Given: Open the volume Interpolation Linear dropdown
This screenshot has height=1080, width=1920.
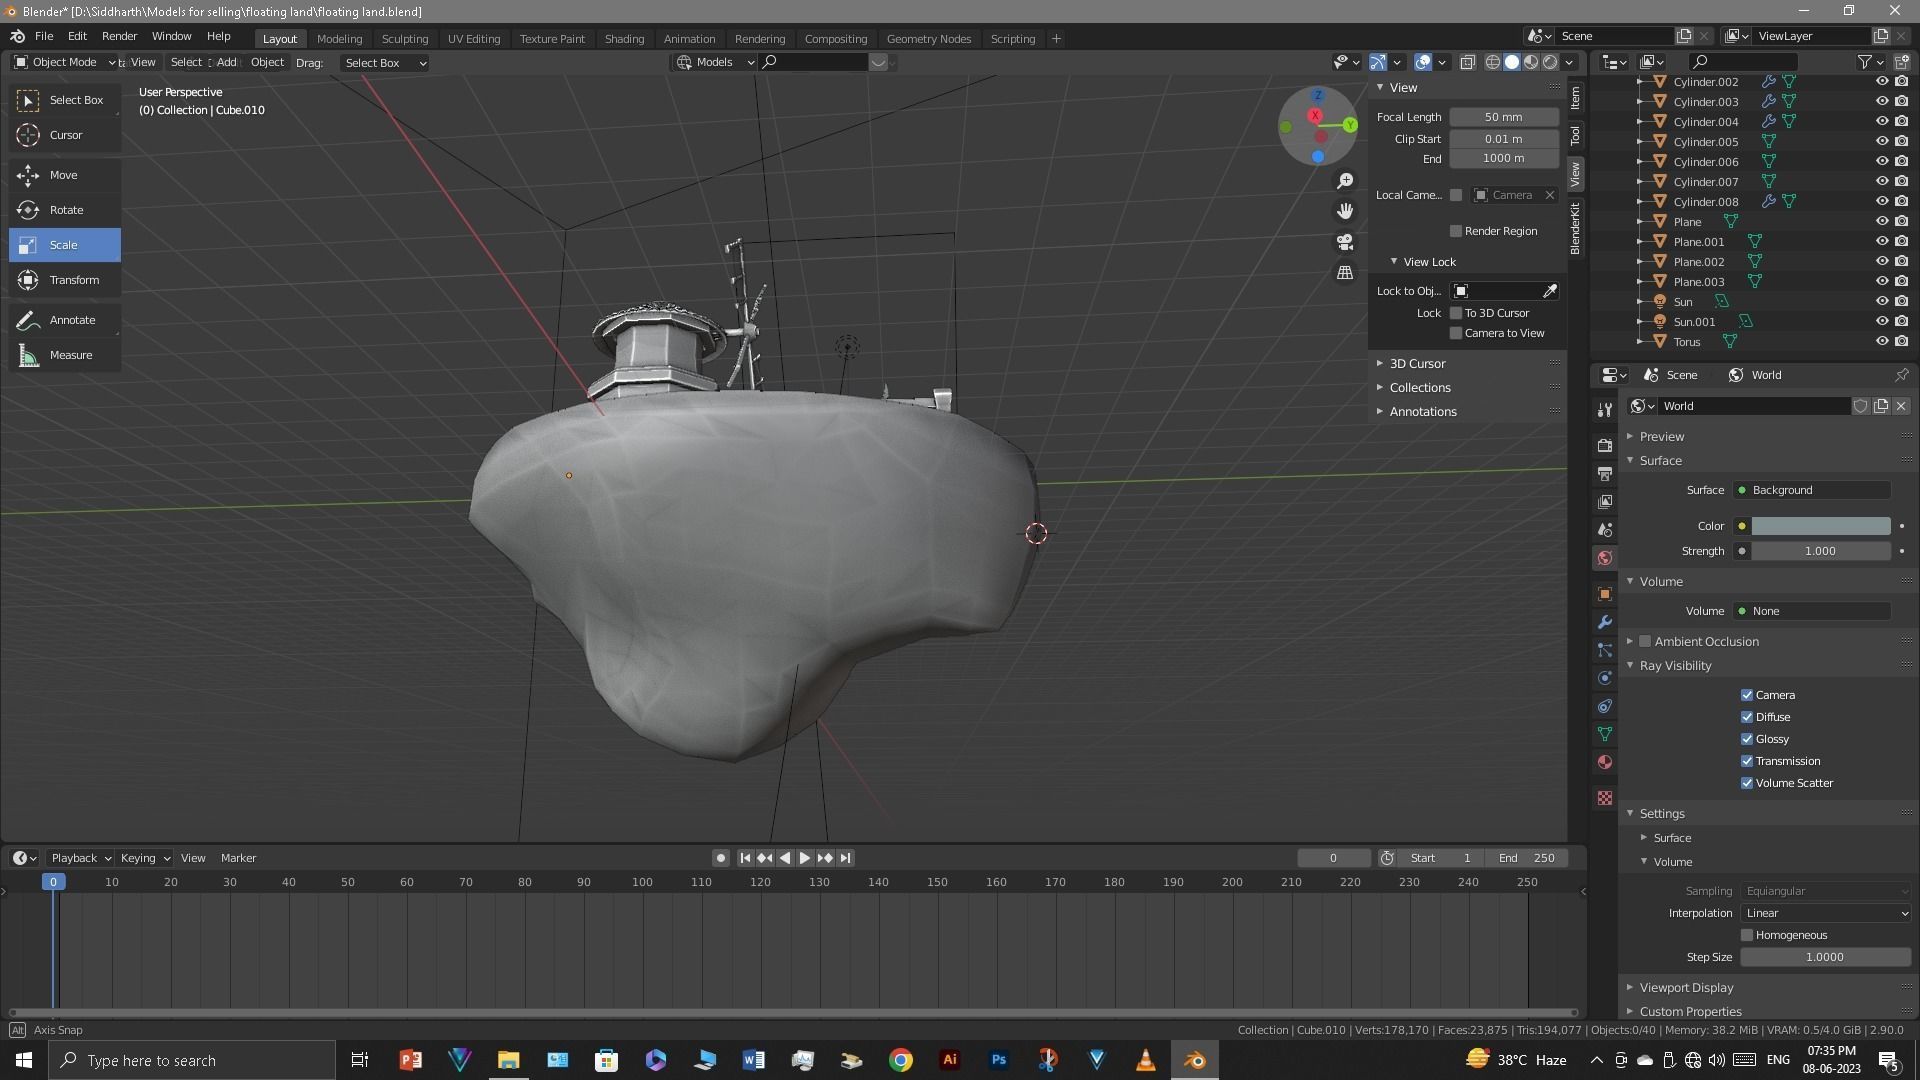Looking at the screenshot, I should [1825, 913].
